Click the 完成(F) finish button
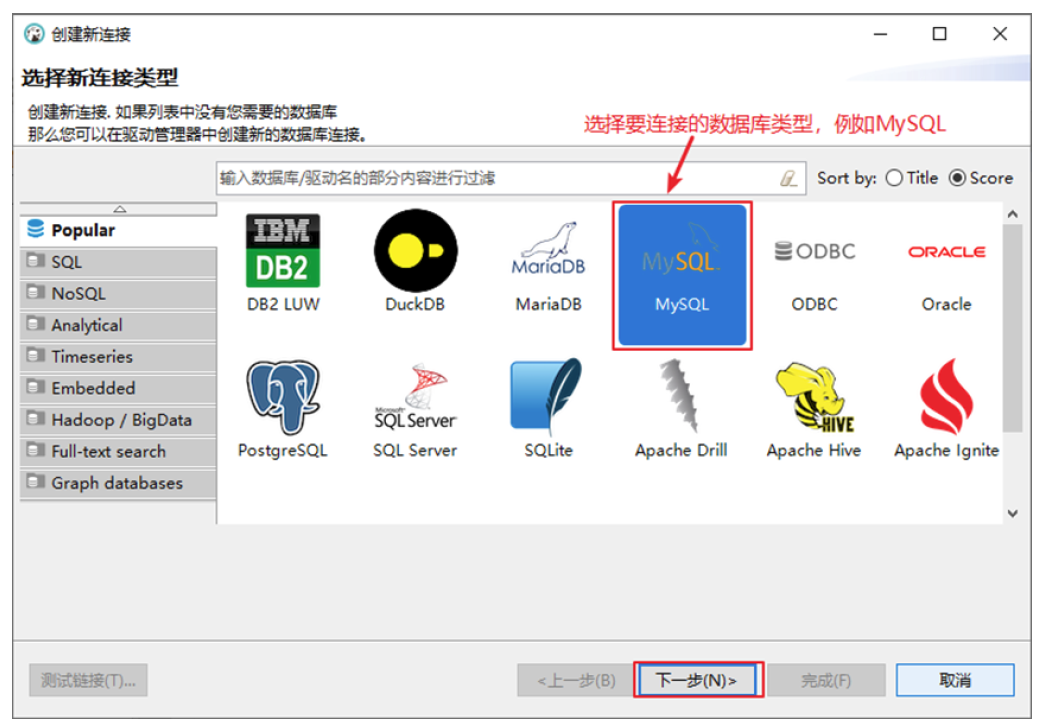This screenshot has height=728, width=1045. click(x=826, y=680)
